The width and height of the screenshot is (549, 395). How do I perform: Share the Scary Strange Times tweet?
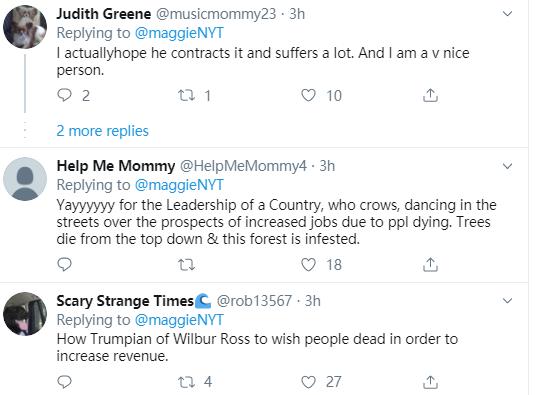[x=430, y=382]
